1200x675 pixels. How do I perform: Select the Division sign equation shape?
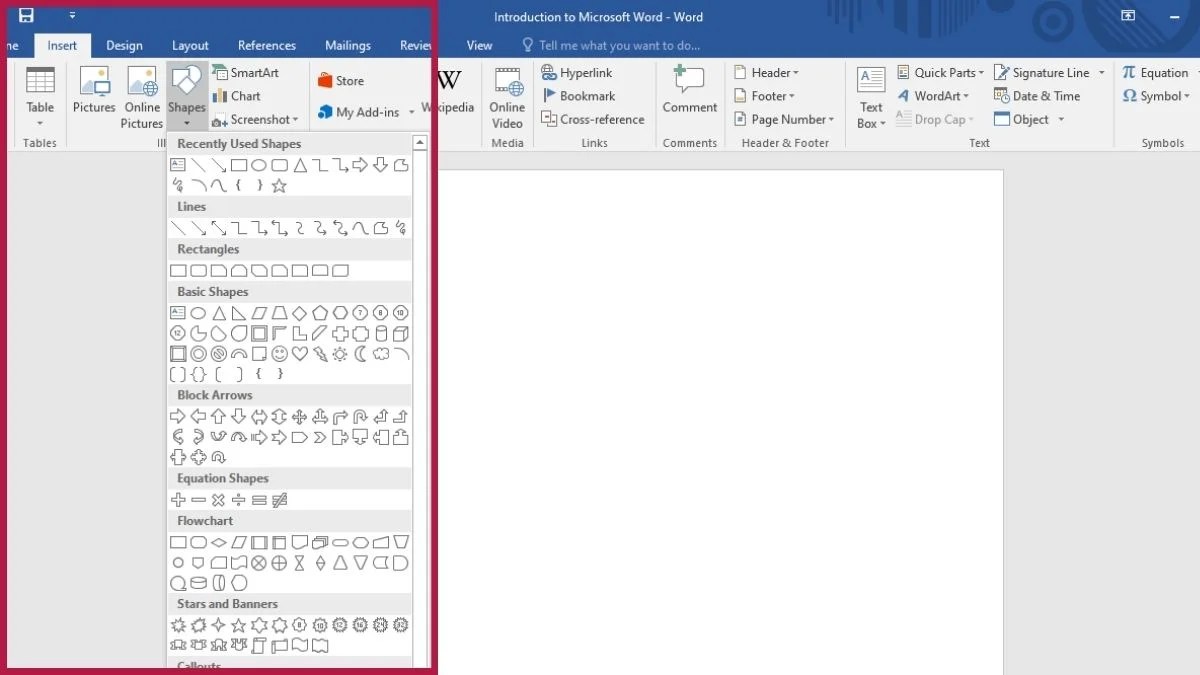tap(239, 499)
